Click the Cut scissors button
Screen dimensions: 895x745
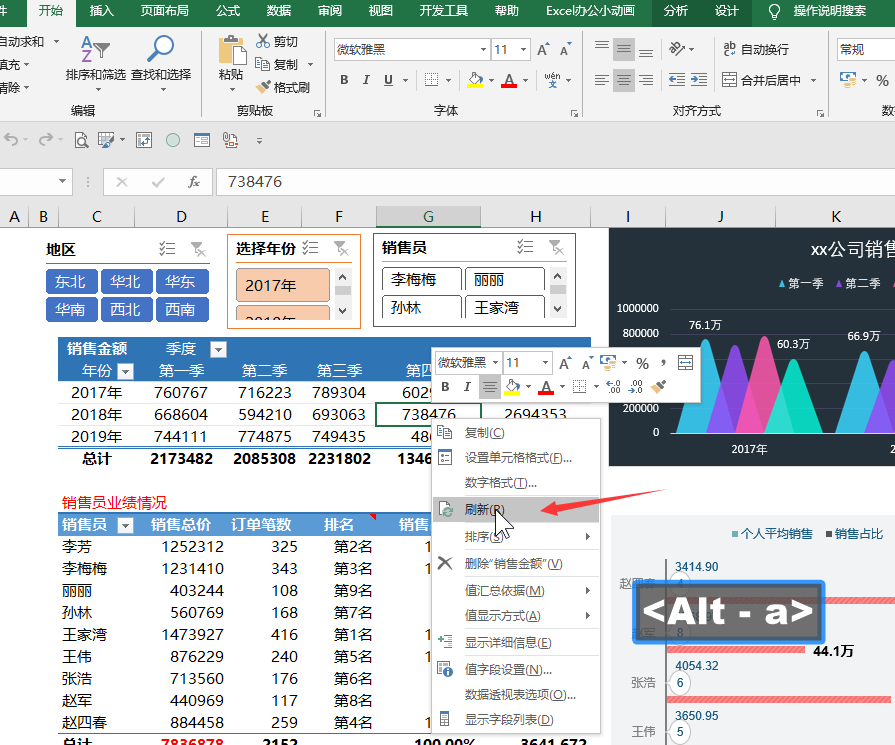click(x=277, y=41)
